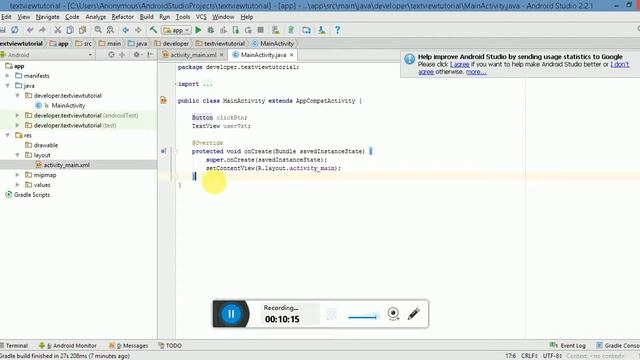This screenshot has width=640, height=360.
Task: Open the Build menu
Action: pyautogui.click(x=147, y=17)
